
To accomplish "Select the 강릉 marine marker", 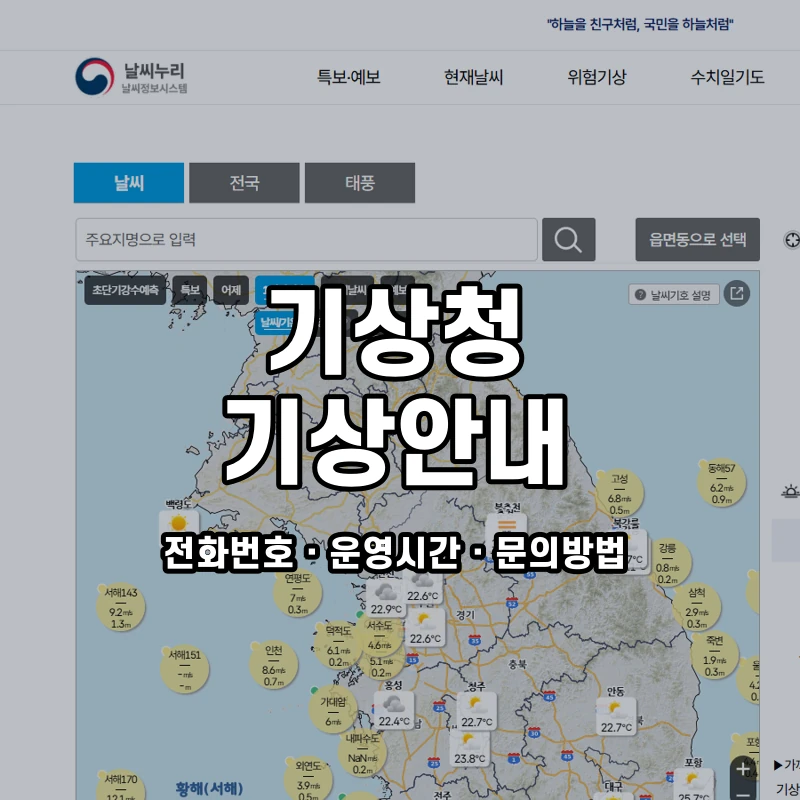I will (667, 563).
